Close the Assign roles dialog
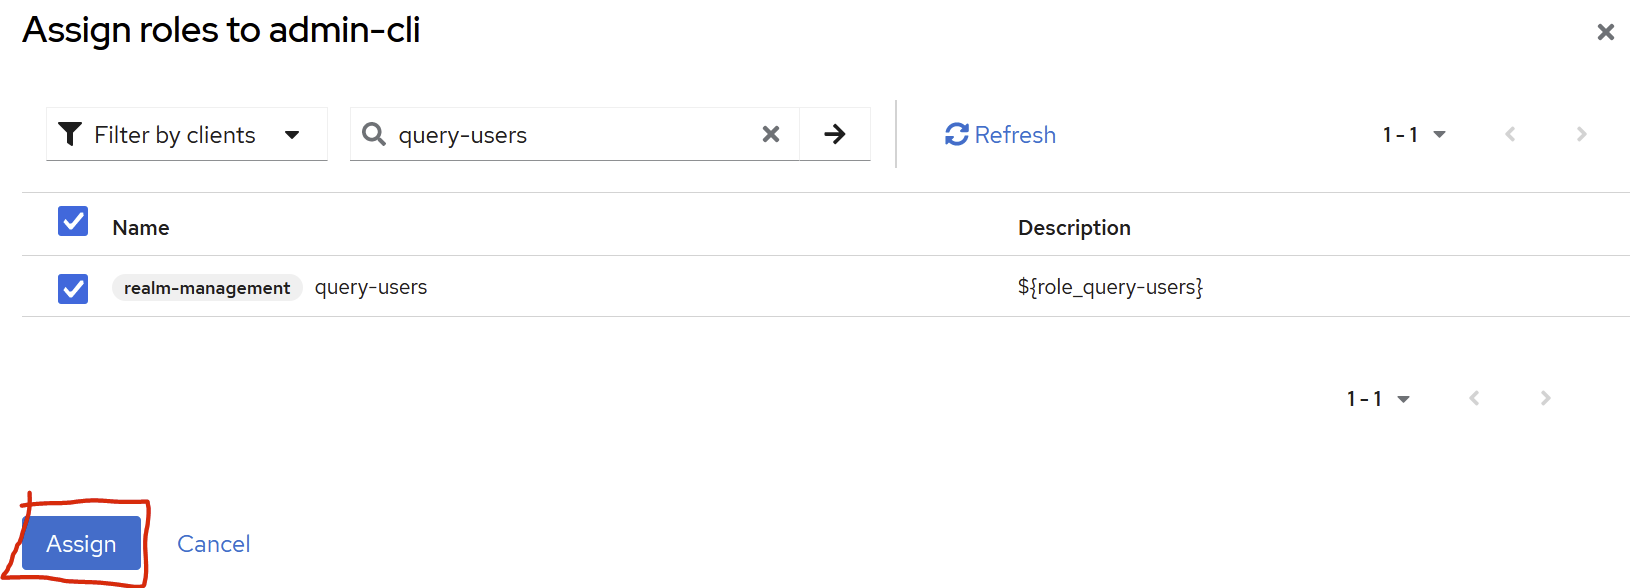Image resolution: width=1636 pixels, height=588 pixels. 1606,32
